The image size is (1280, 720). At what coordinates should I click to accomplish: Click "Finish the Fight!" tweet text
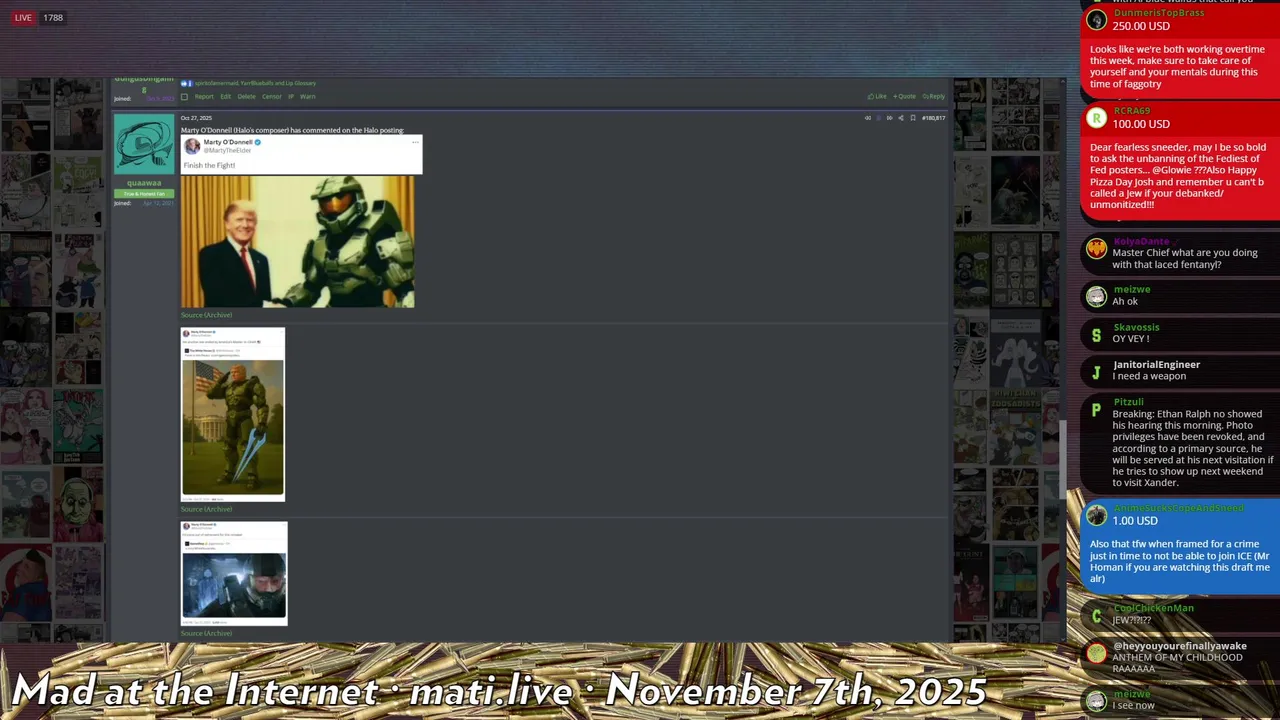coord(210,165)
